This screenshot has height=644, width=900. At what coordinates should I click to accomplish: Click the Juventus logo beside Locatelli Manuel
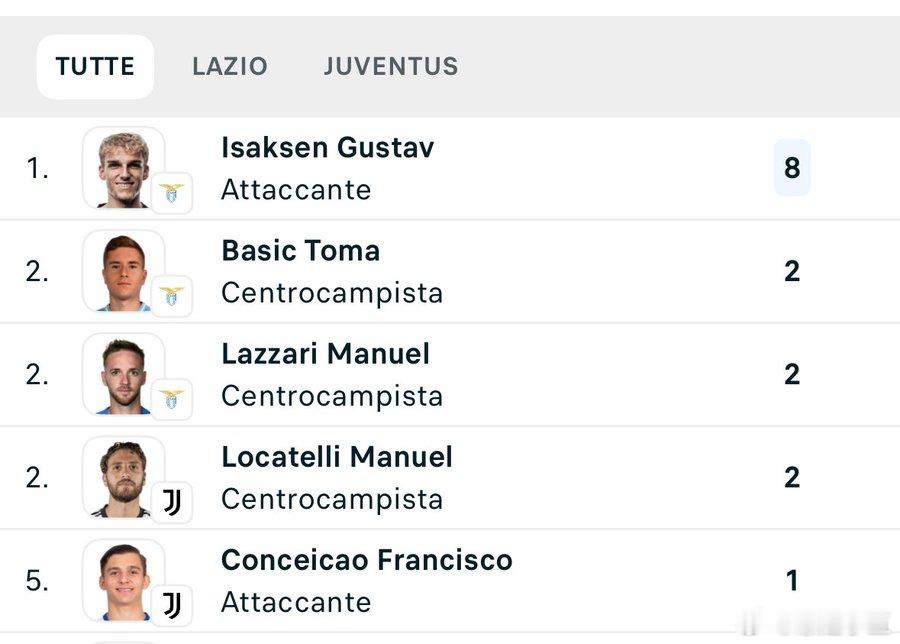[x=171, y=502]
